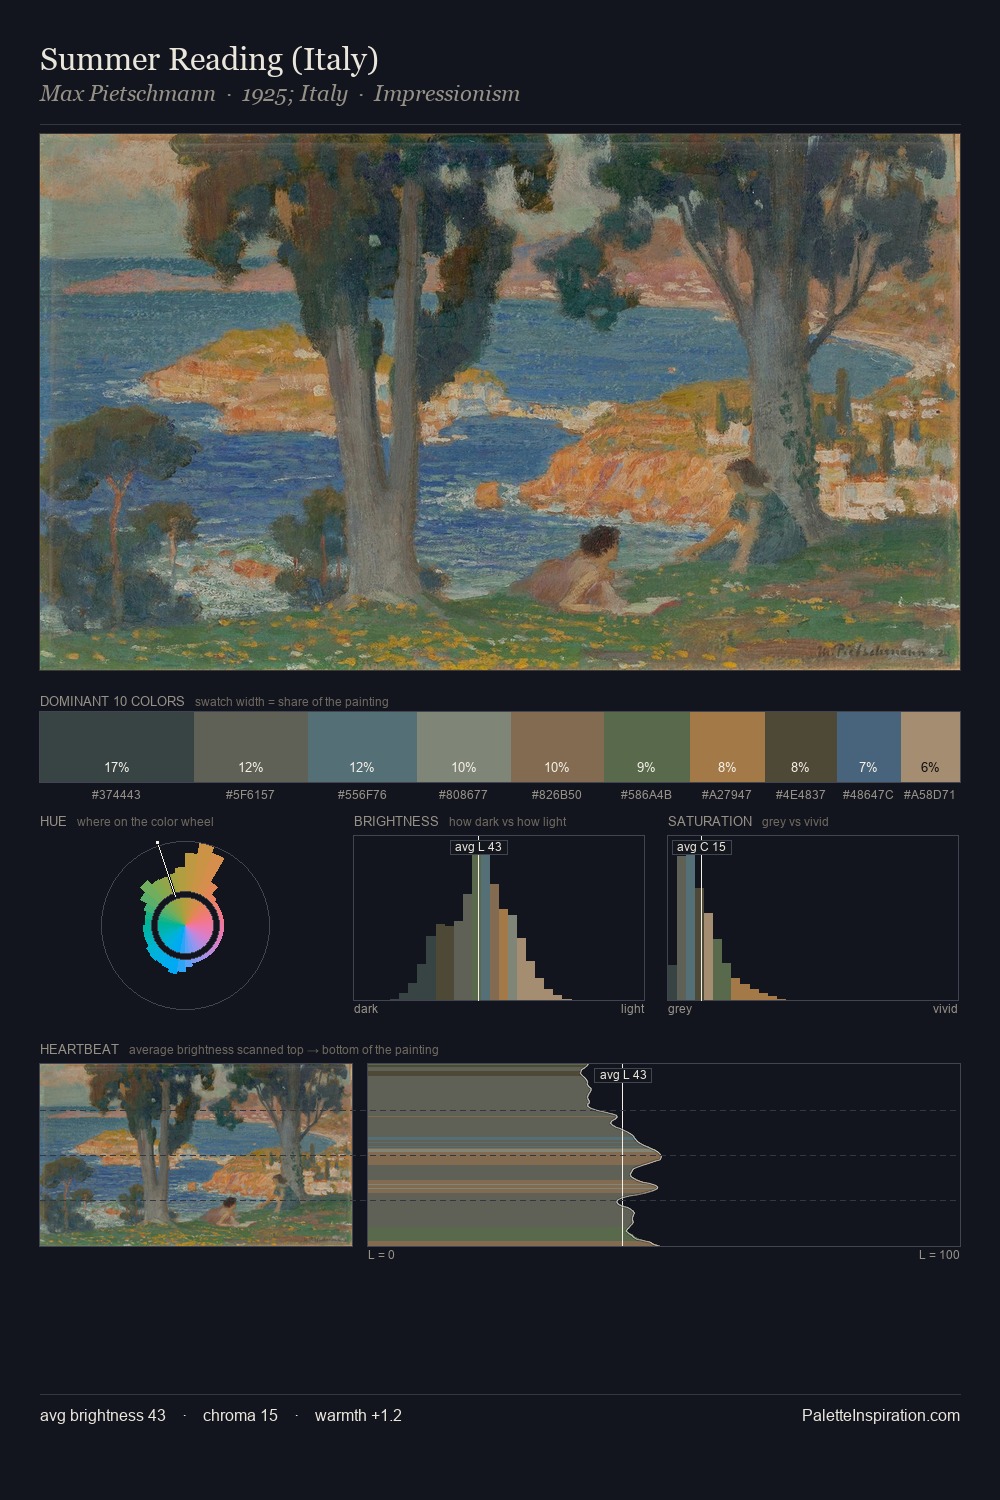This screenshot has width=1000, height=1500.
Task: Click the '1925; Italy' date text
Action: click(295, 94)
